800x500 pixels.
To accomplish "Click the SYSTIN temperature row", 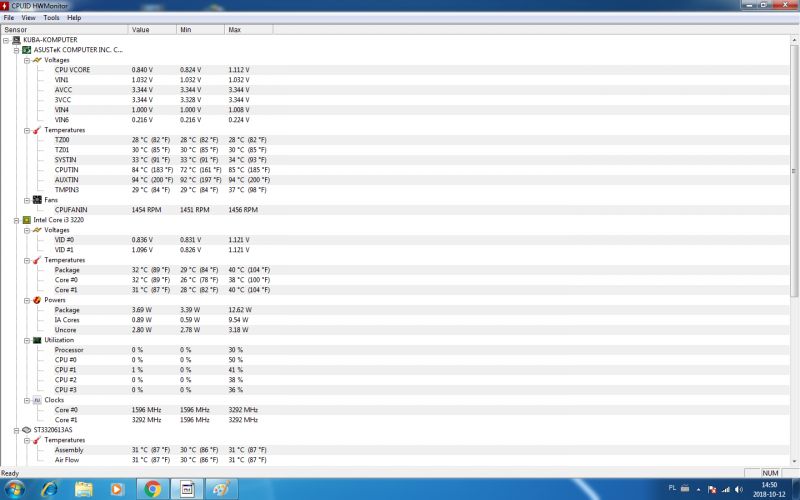I will 395,160.
